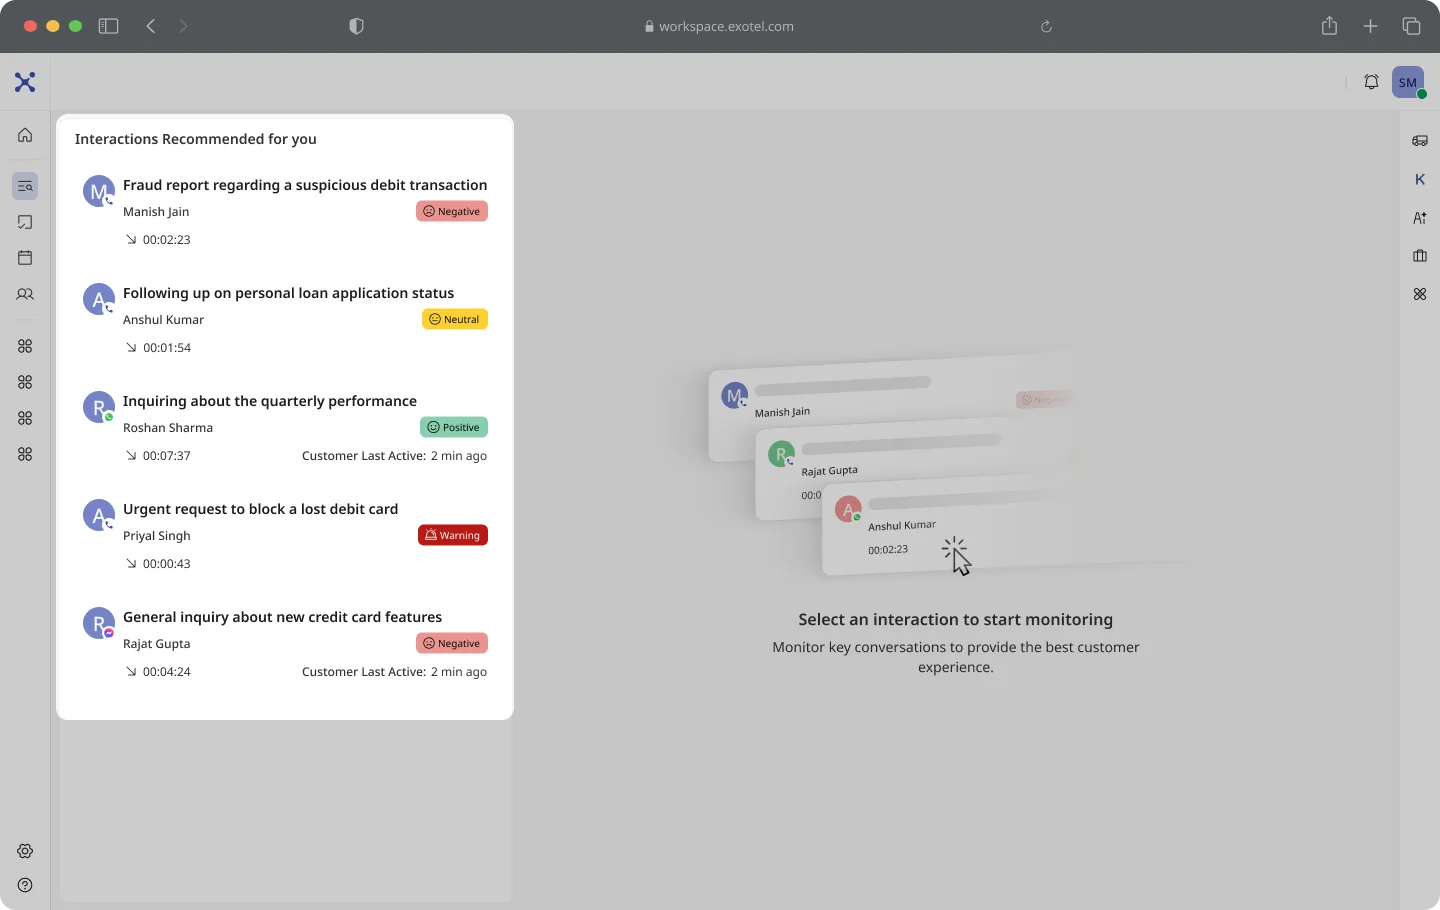Open the note-with-checkmark icon in left sidebar
Viewport: 1440px width, 910px height.
pyautogui.click(x=25, y=222)
